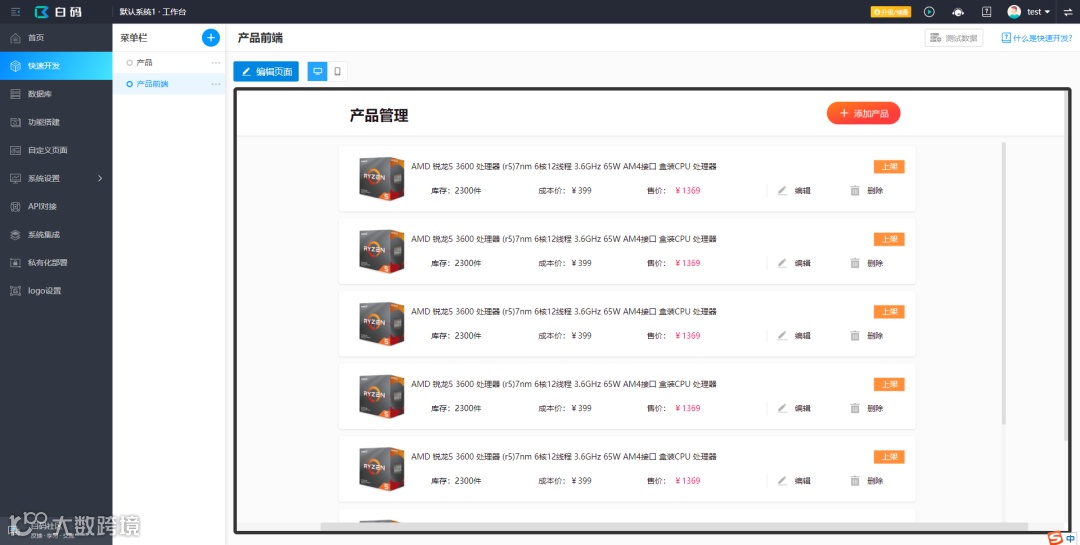Click the switch arrows icon at the header's right end

click(x=1068, y=12)
